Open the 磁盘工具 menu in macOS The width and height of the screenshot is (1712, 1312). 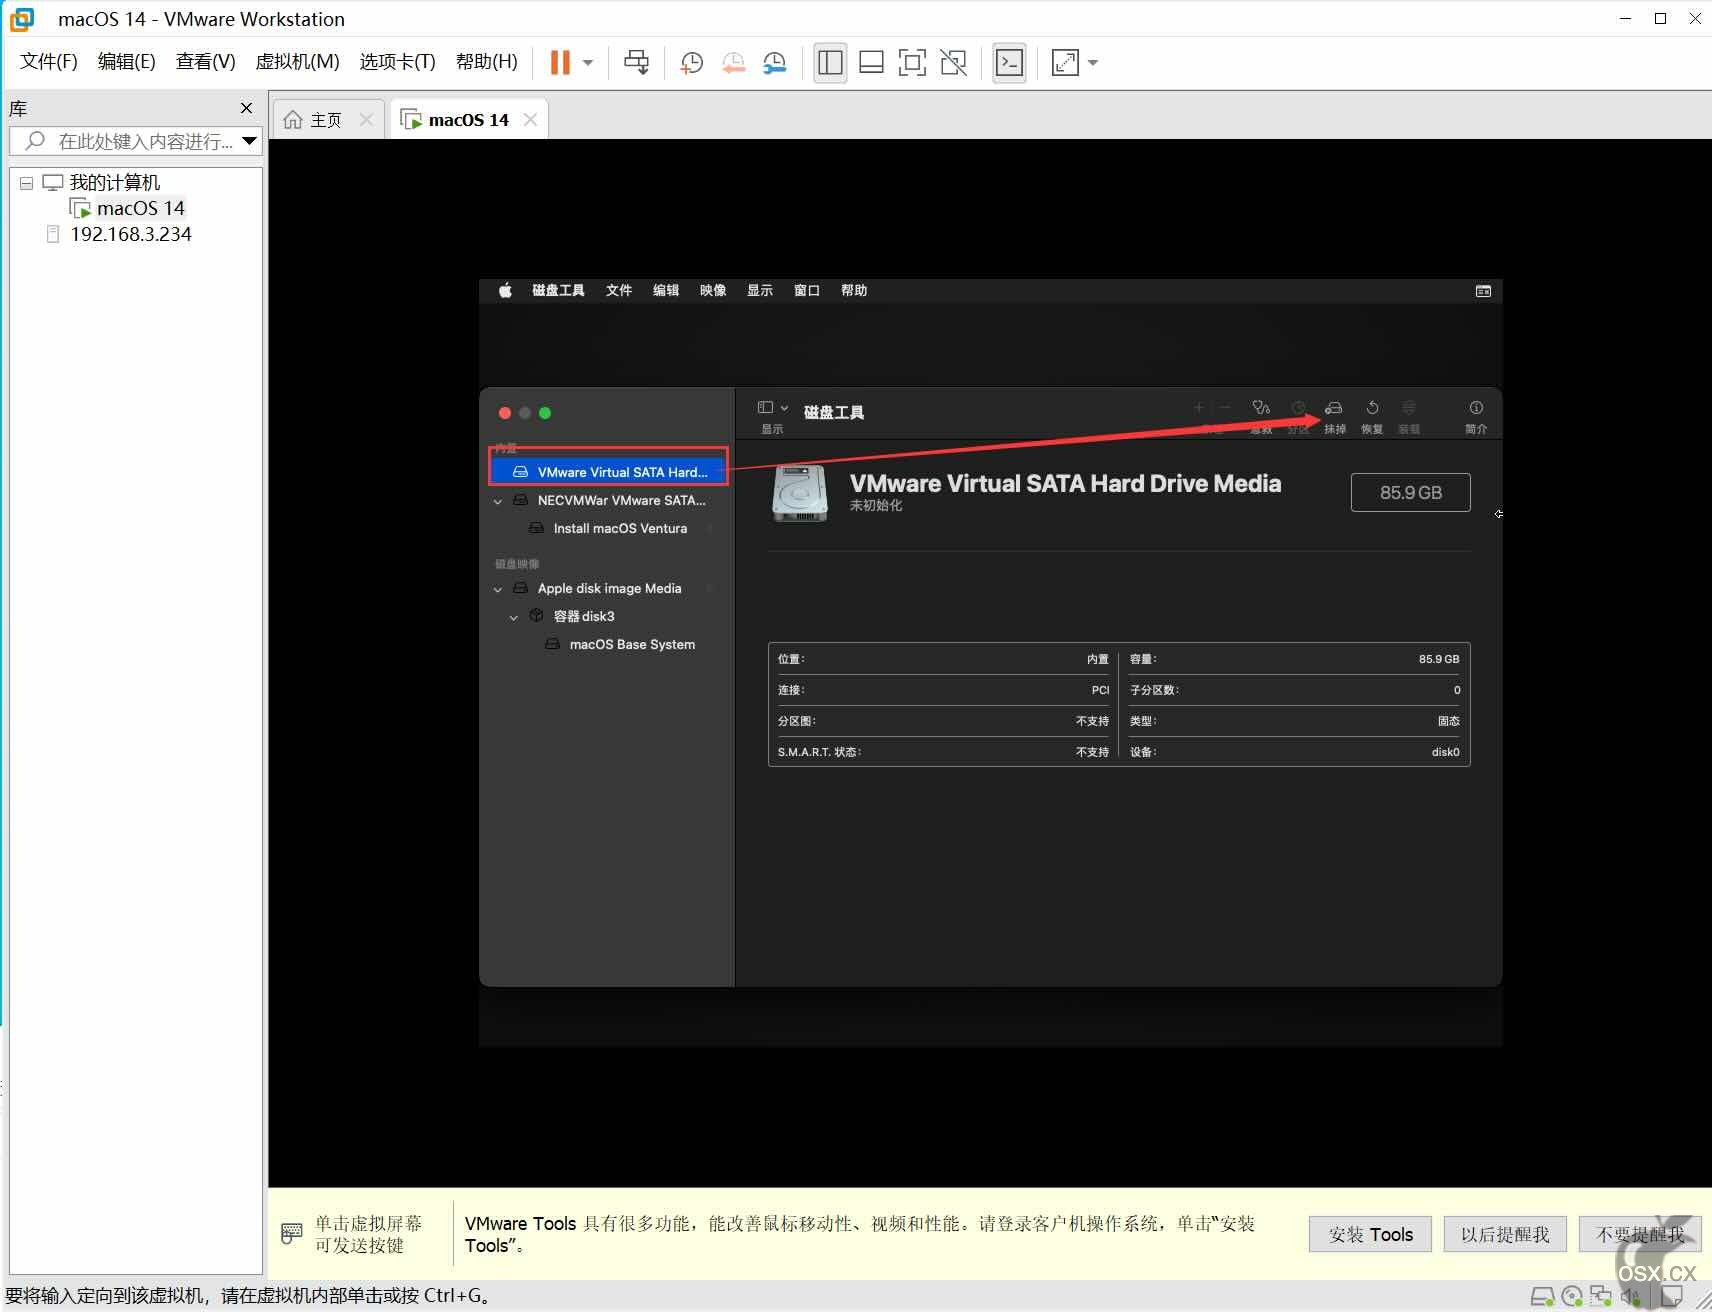pyautogui.click(x=558, y=291)
